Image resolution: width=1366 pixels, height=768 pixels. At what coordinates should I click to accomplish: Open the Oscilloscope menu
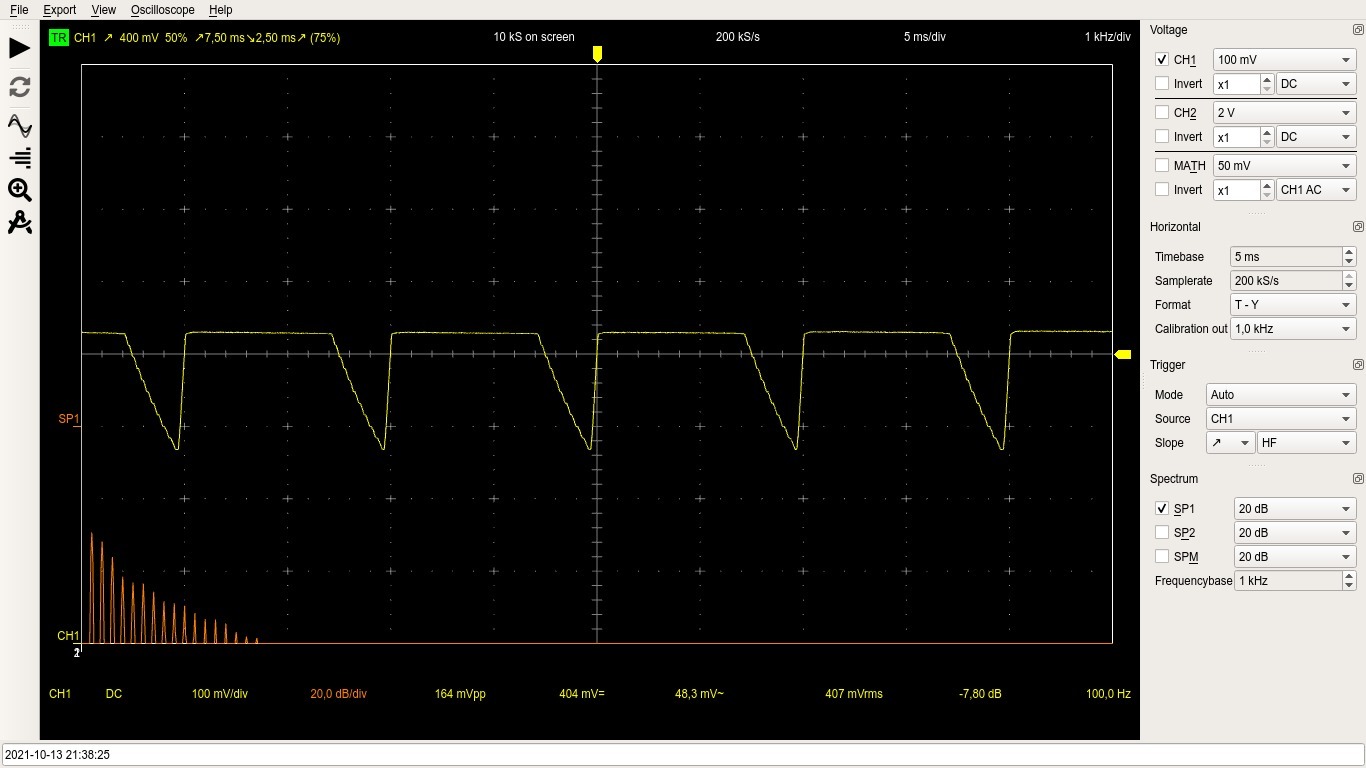tap(163, 10)
